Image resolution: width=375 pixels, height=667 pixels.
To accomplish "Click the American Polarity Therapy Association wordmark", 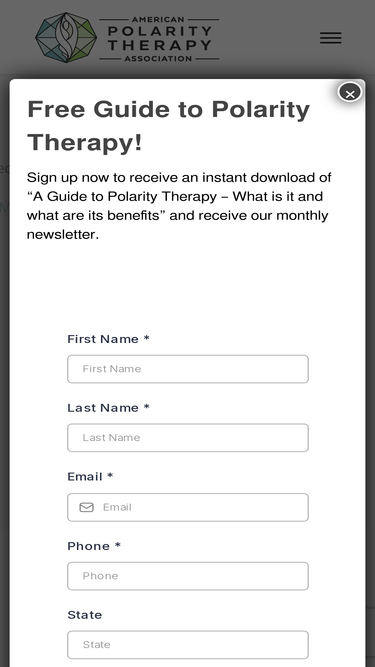I will (x=159, y=39).
